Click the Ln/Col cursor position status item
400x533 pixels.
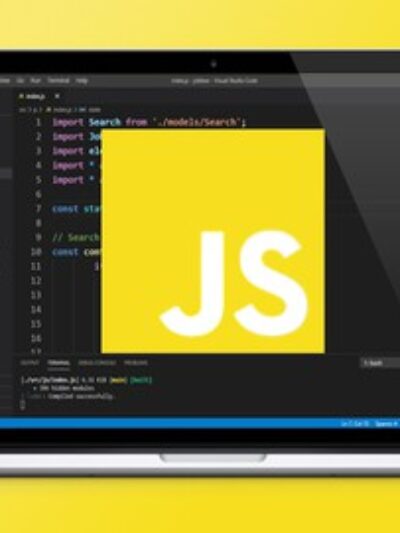coord(354,424)
